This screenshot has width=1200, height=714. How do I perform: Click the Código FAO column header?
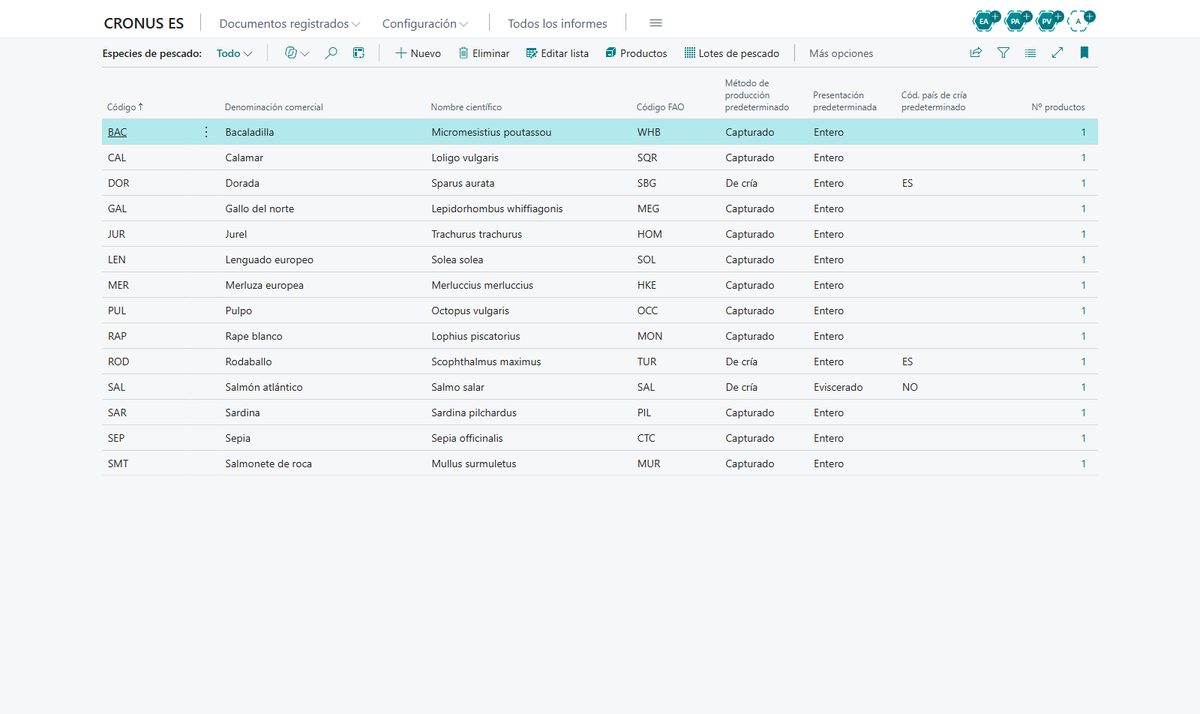[660, 107]
